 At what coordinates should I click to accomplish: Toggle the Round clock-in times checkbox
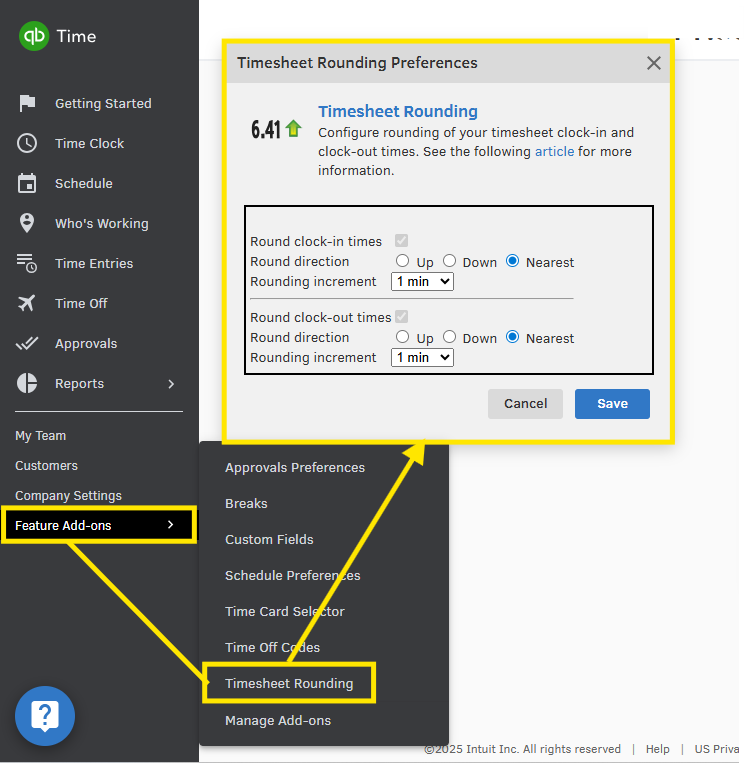(401, 240)
